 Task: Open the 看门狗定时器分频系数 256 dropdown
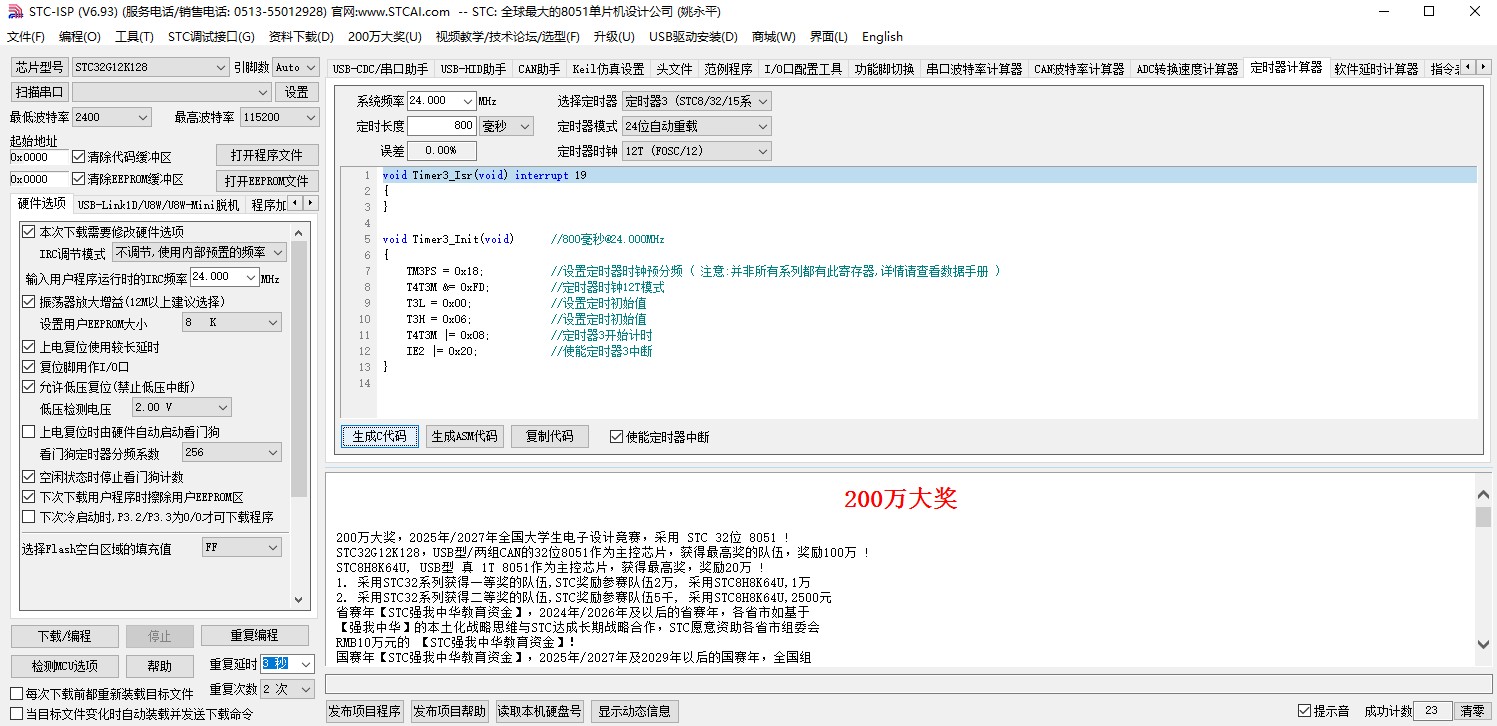point(231,453)
